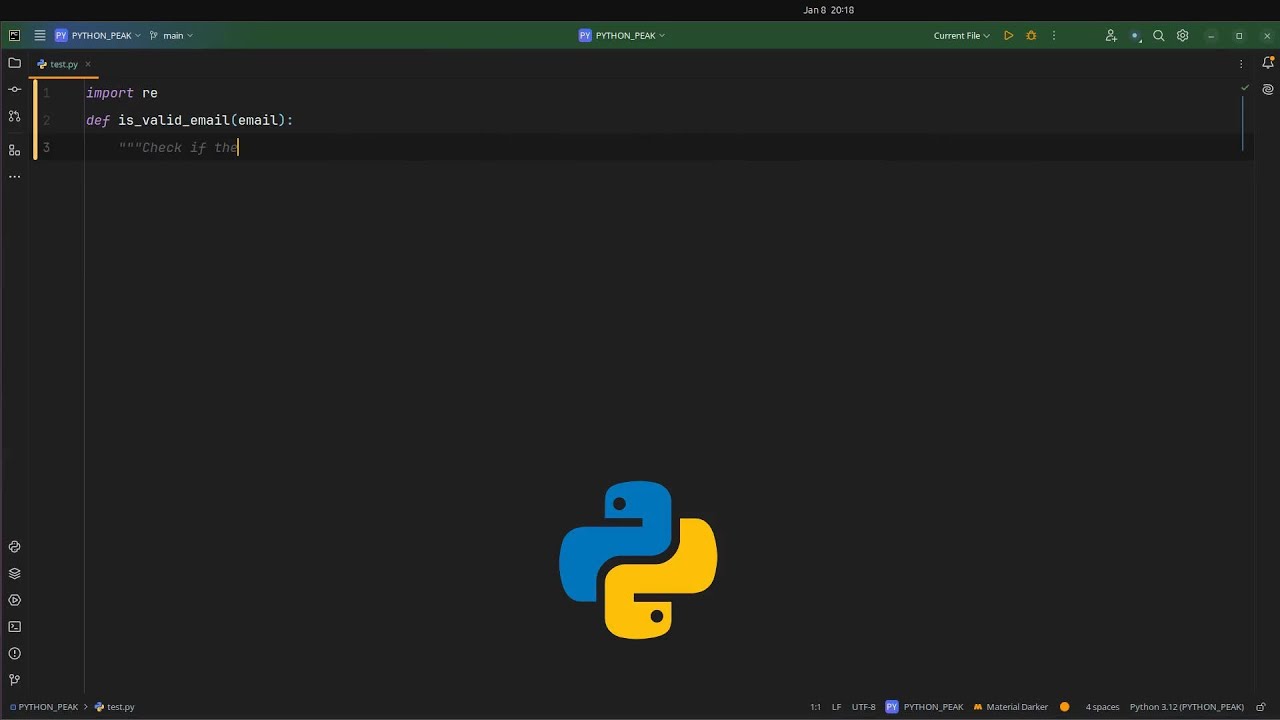The width and height of the screenshot is (1280, 720).
Task: Open the Git tool window at sidebar bottom
Action: pyautogui.click(x=14, y=680)
